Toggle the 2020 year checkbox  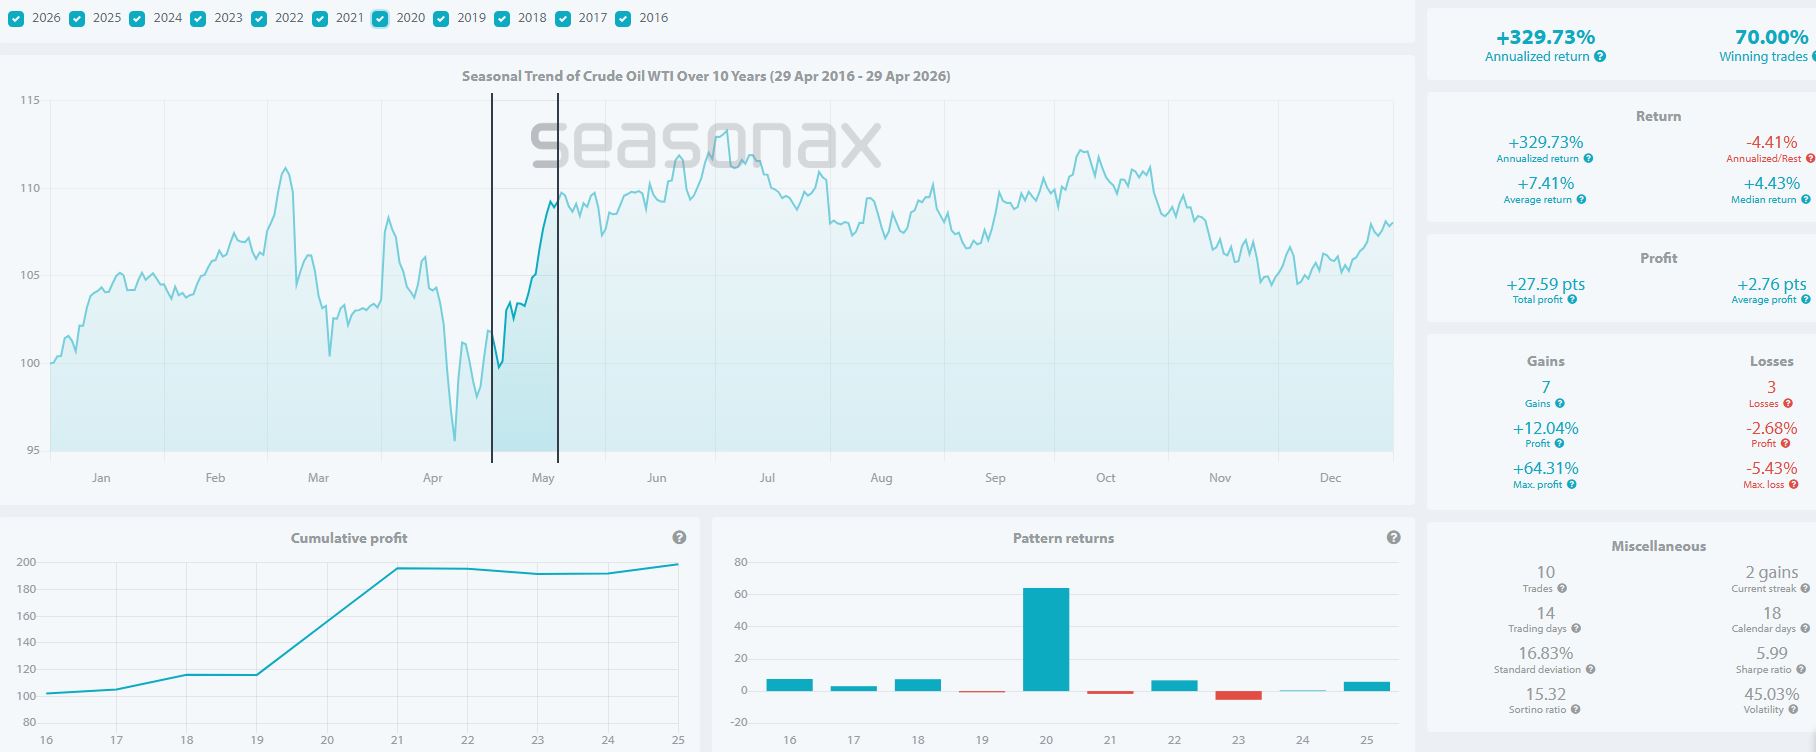click(x=380, y=18)
